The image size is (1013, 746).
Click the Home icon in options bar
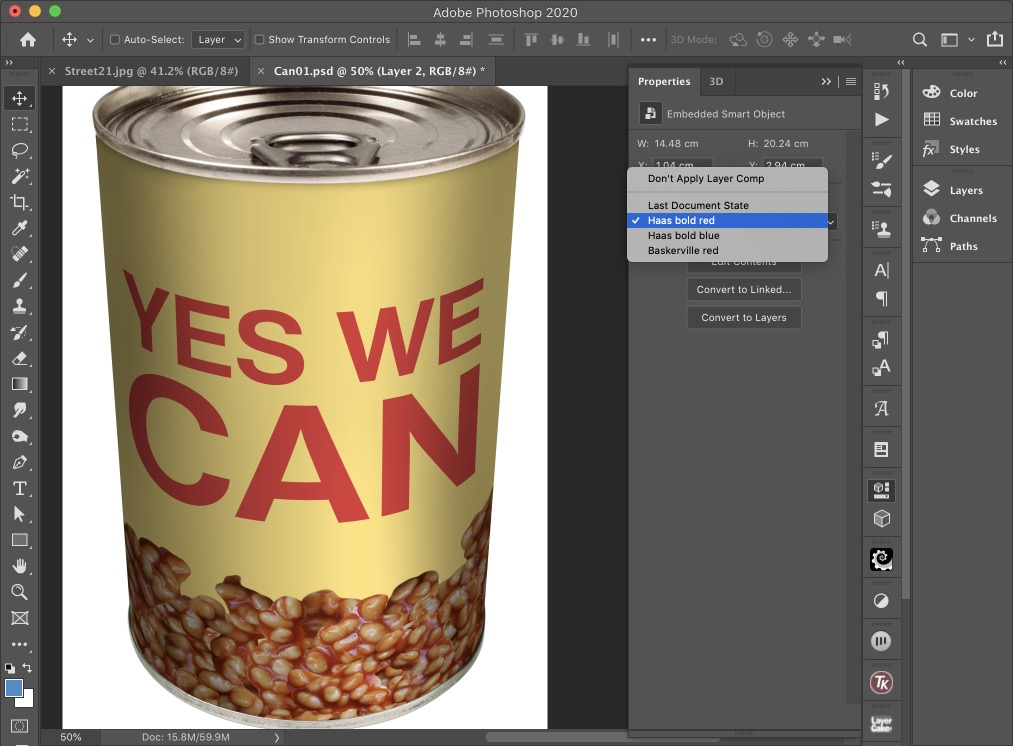28,40
